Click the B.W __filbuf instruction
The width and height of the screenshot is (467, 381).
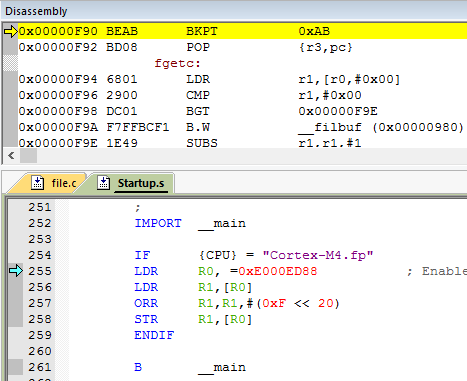[x=241, y=127]
